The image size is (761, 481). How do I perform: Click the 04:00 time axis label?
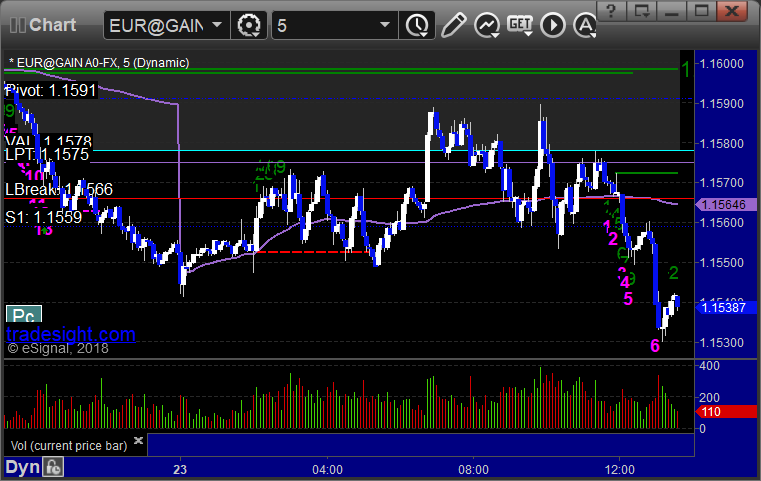pos(327,470)
